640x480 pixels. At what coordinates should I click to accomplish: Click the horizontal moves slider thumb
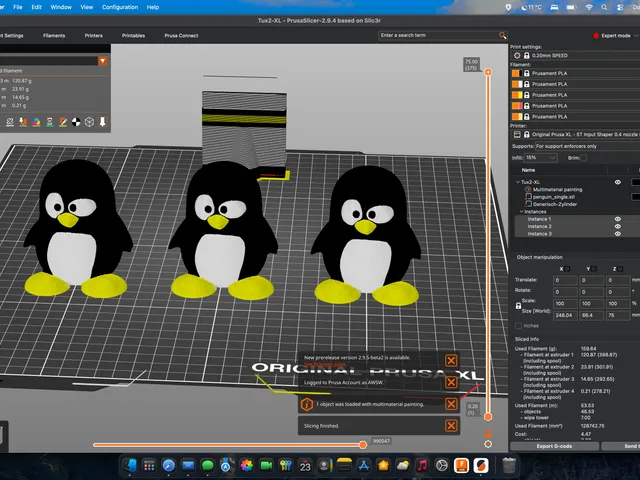(x=362, y=445)
